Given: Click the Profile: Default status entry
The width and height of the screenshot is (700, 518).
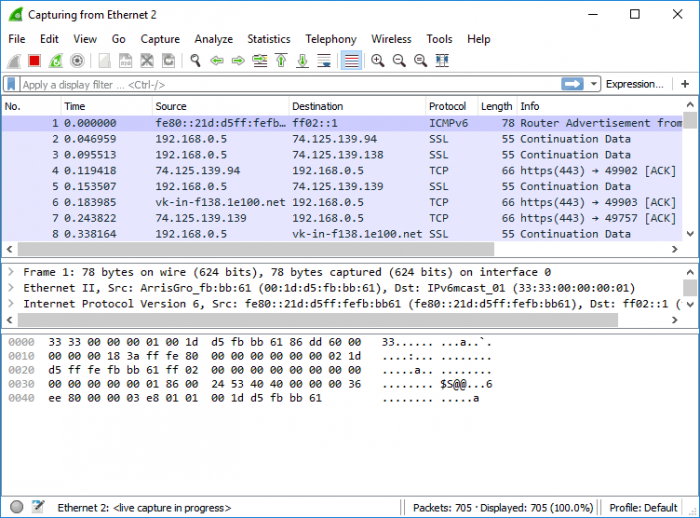Looking at the screenshot, I should coord(643,508).
